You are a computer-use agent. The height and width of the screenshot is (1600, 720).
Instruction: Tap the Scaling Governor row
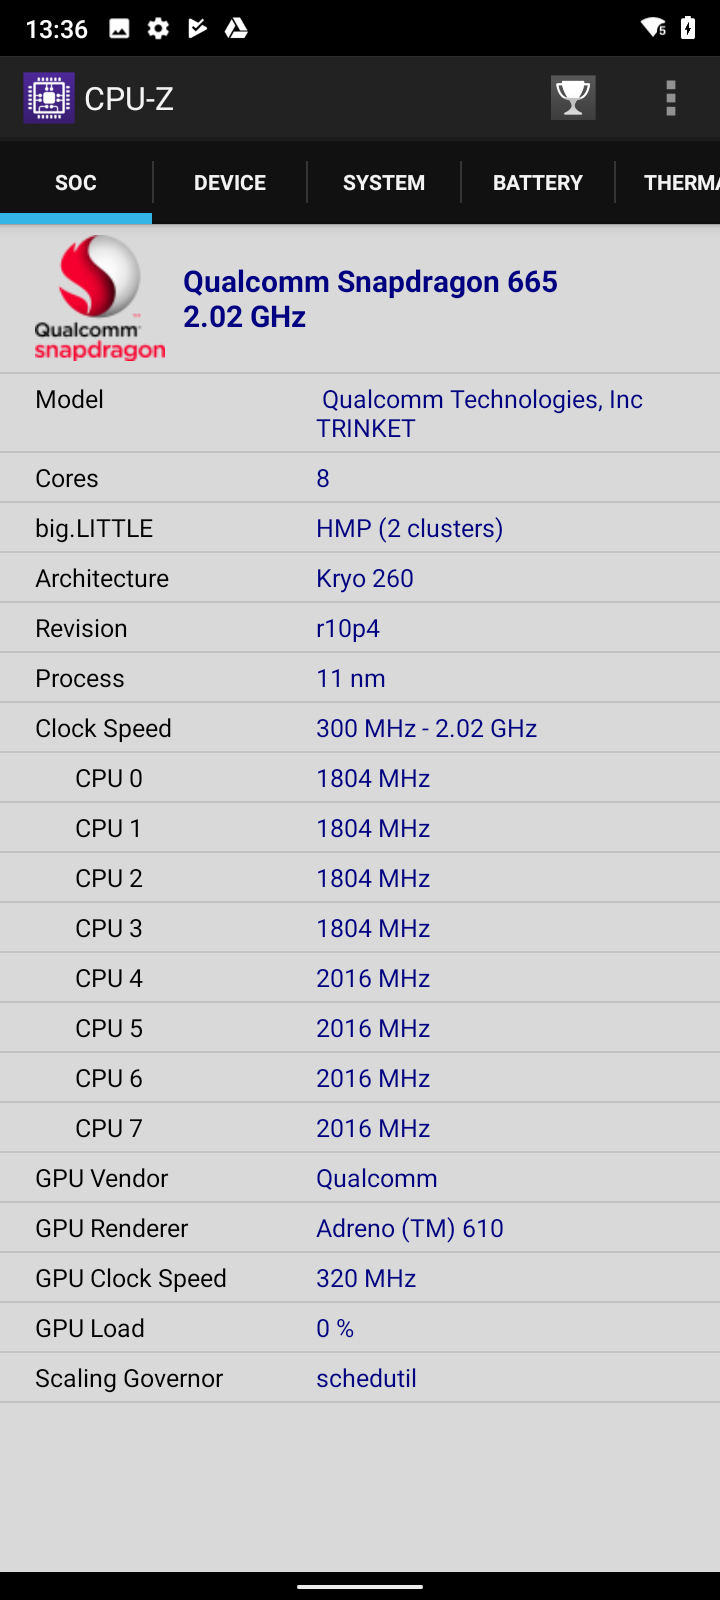coord(360,1378)
